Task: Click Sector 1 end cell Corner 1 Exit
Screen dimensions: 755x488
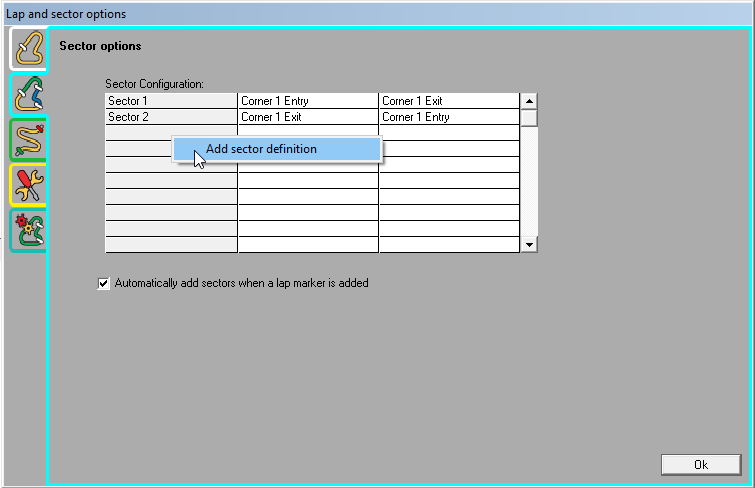Action: coord(448,101)
